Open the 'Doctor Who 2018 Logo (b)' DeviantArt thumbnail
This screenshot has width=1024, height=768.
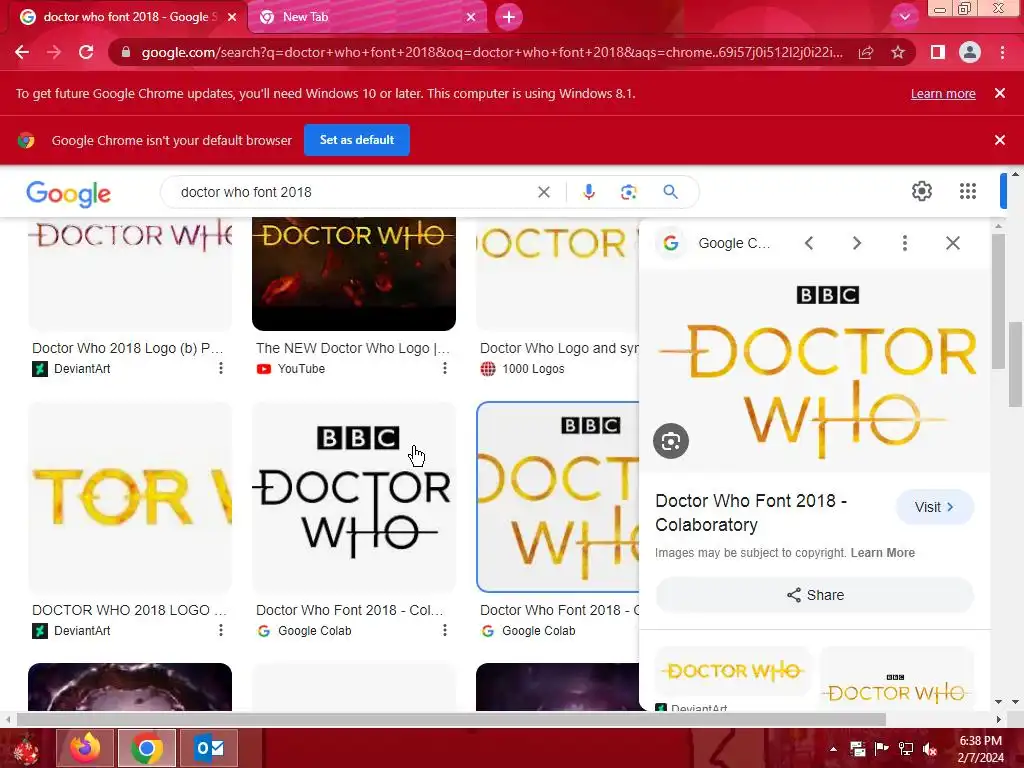click(130, 274)
